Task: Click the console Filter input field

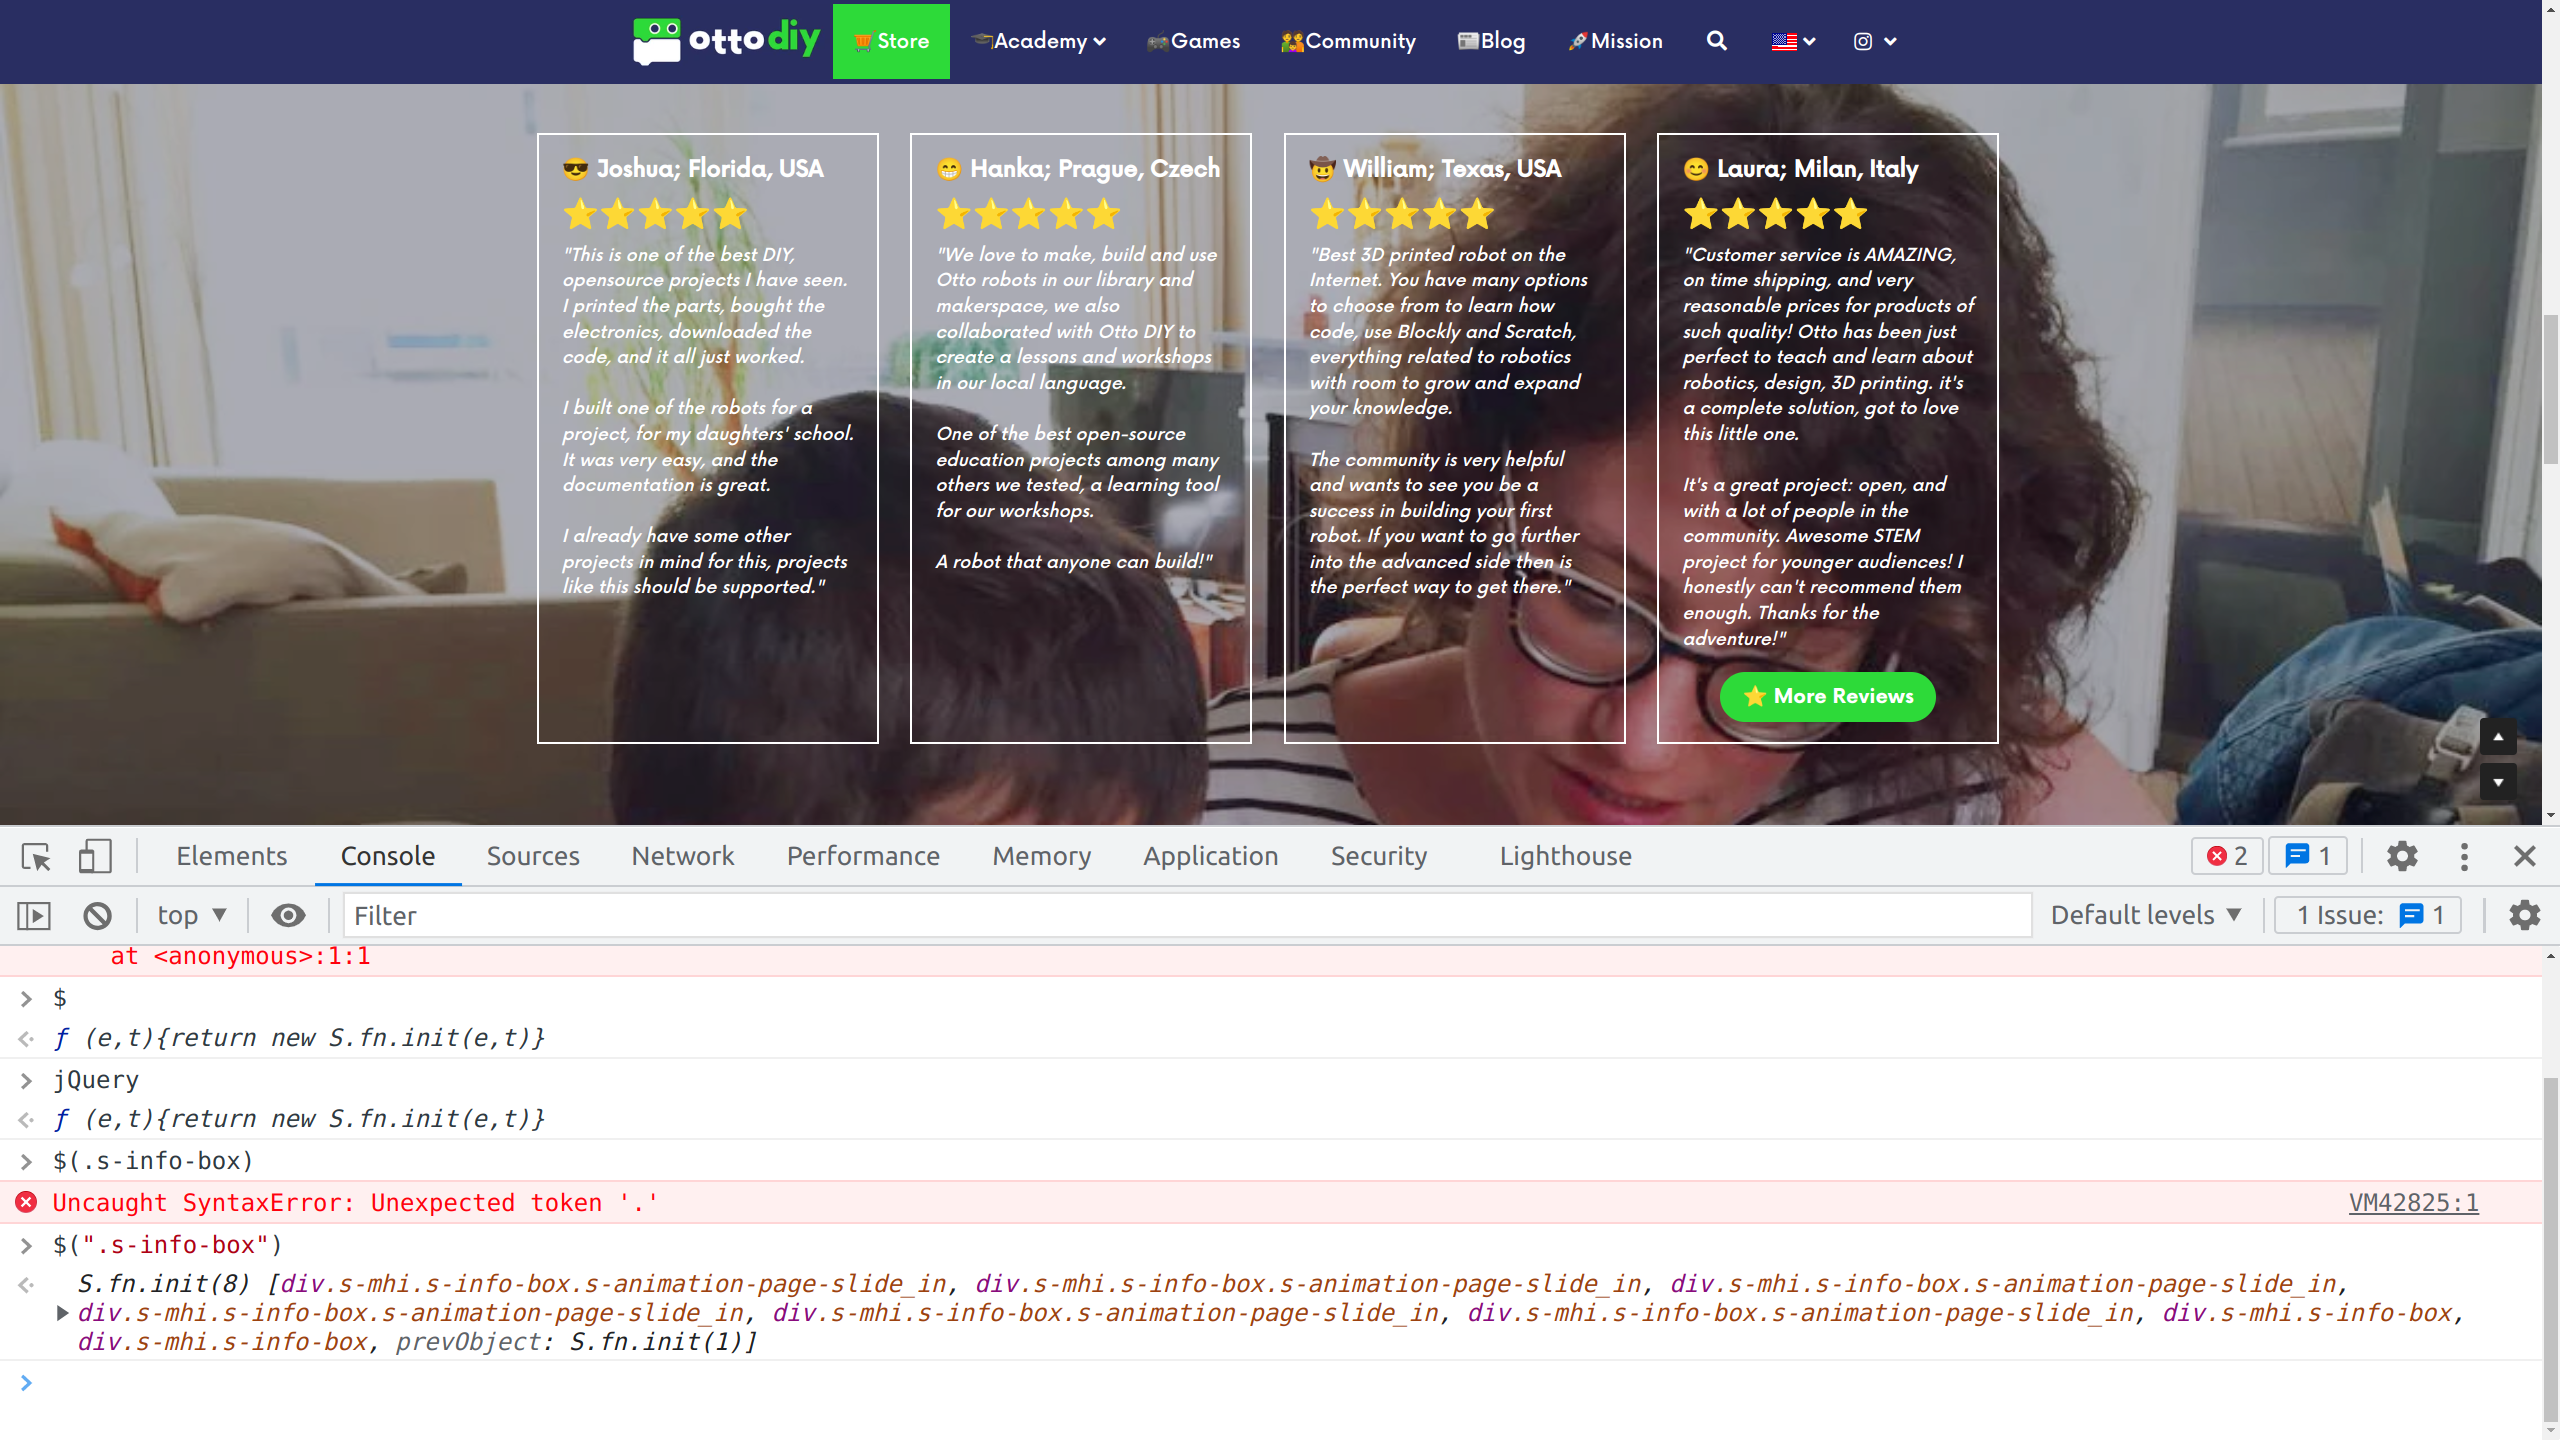Action: [1186, 916]
